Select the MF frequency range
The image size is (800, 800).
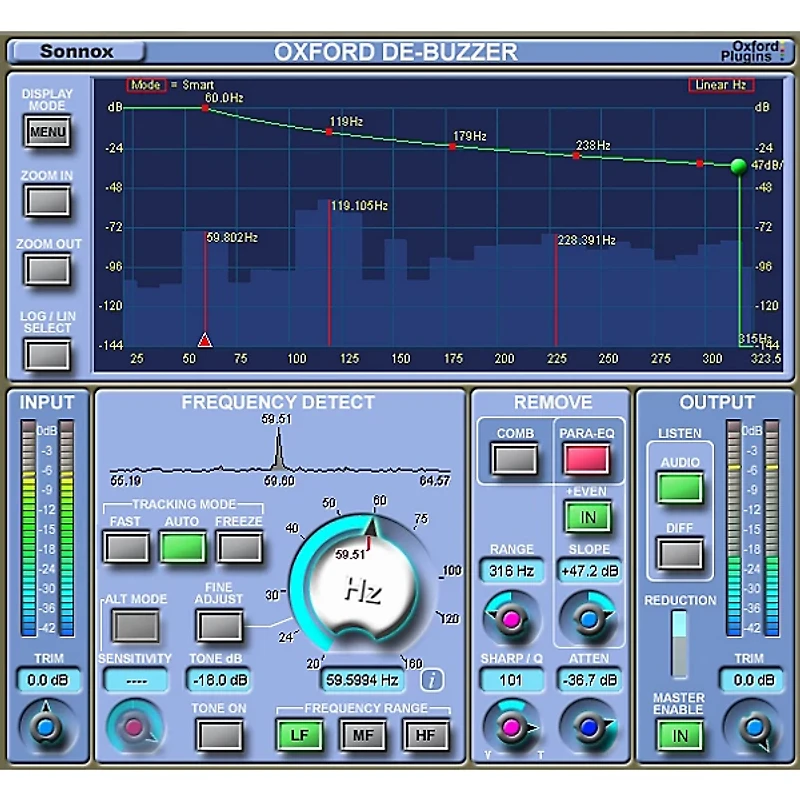pyautogui.click(x=363, y=734)
